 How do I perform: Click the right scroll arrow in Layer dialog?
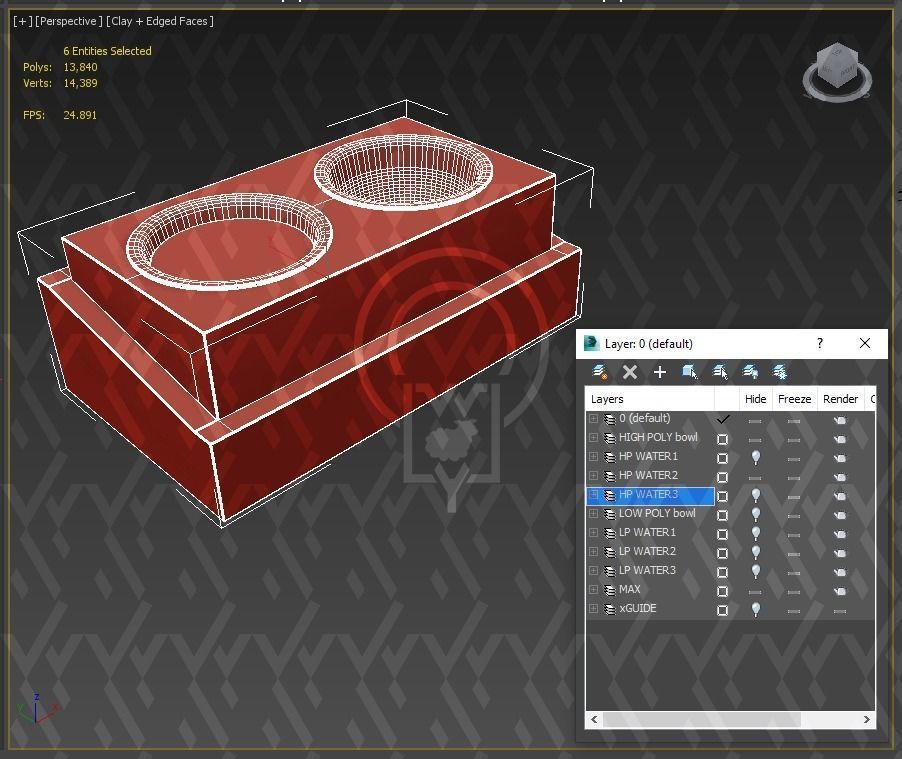tap(867, 719)
